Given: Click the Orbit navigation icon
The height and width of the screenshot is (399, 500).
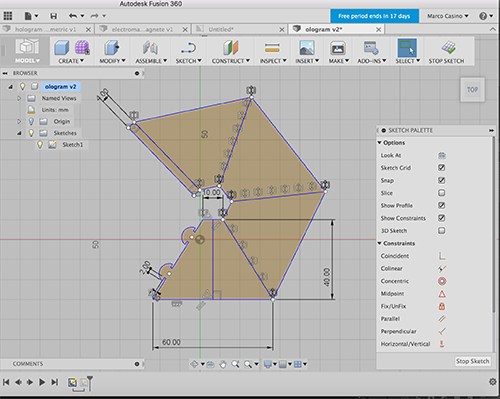Looking at the screenshot, I should pyautogui.click(x=194, y=364).
